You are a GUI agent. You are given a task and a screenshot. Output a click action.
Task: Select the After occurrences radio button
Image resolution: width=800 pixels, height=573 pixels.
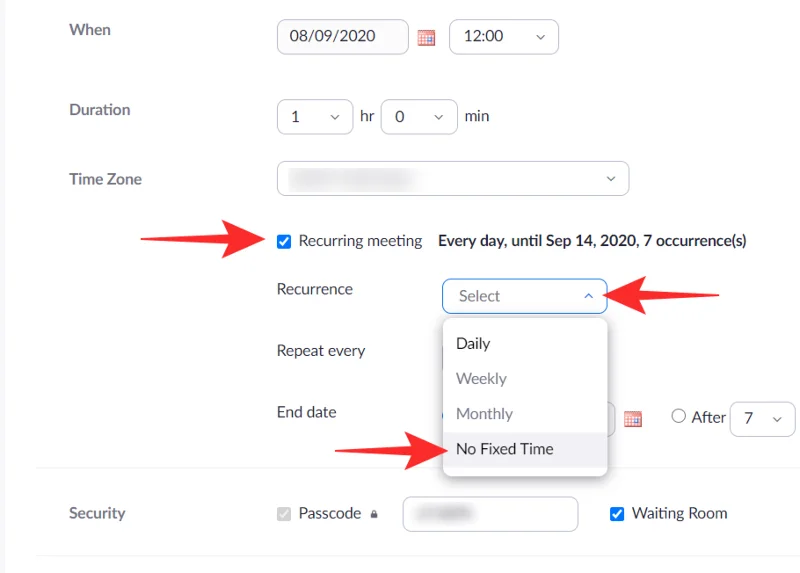tap(679, 417)
